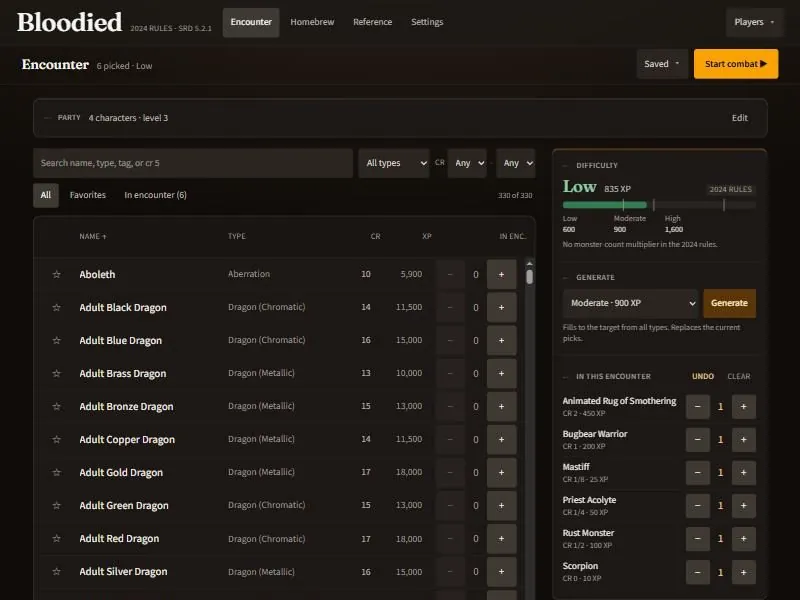The image size is (800, 600).
Task: Decrease Priest Acolyte quantity
Action: [x=697, y=506]
